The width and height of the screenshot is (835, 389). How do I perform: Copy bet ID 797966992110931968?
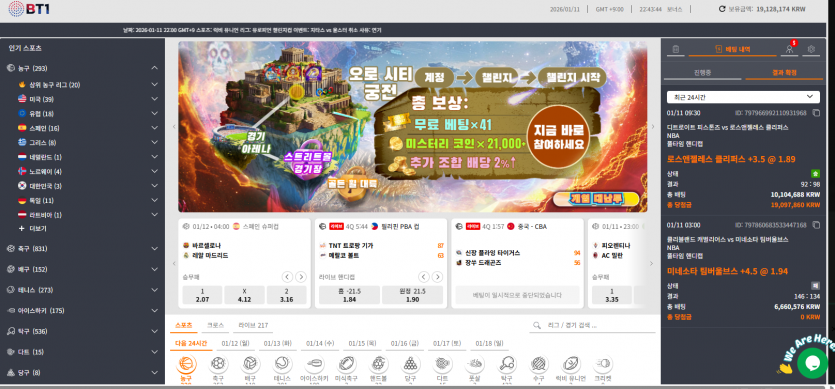(x=816, y=113)
